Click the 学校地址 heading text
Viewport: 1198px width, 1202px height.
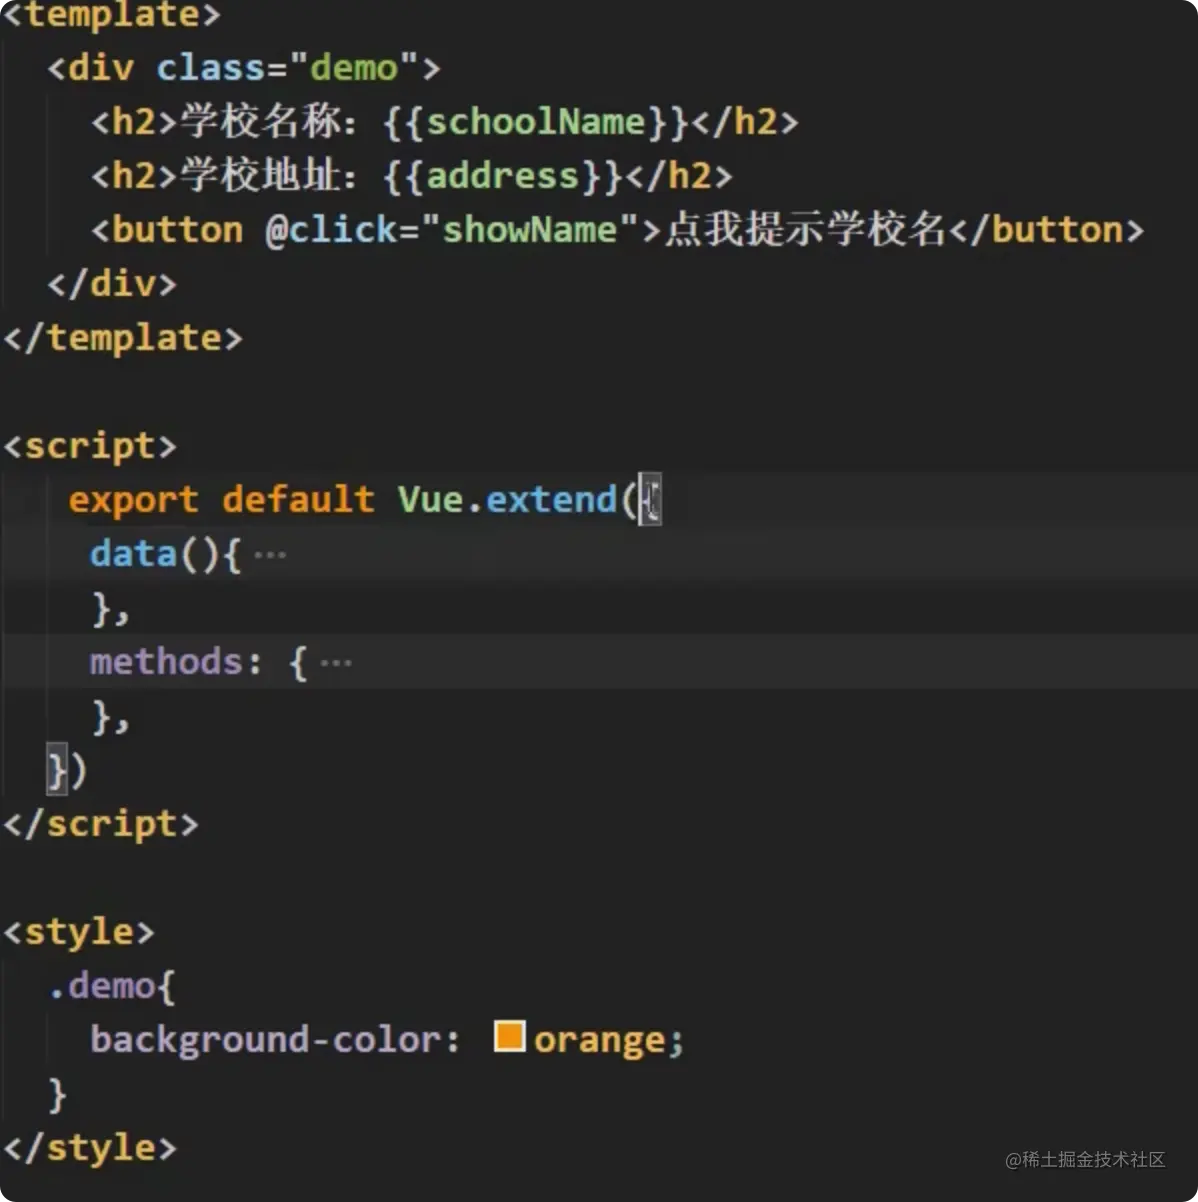click(x=260, y=175)
